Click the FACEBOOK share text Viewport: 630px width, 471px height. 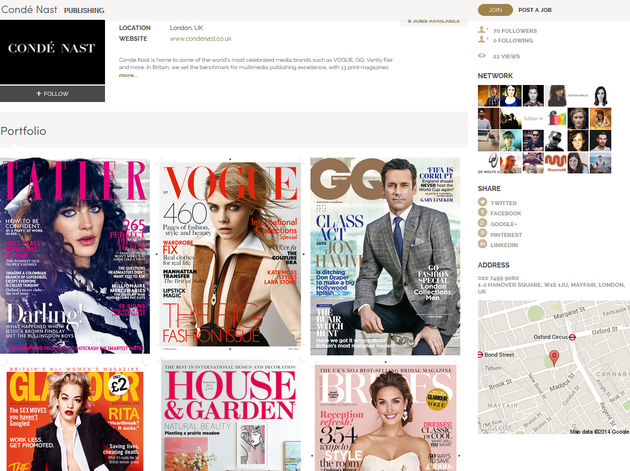click(506, 213)
